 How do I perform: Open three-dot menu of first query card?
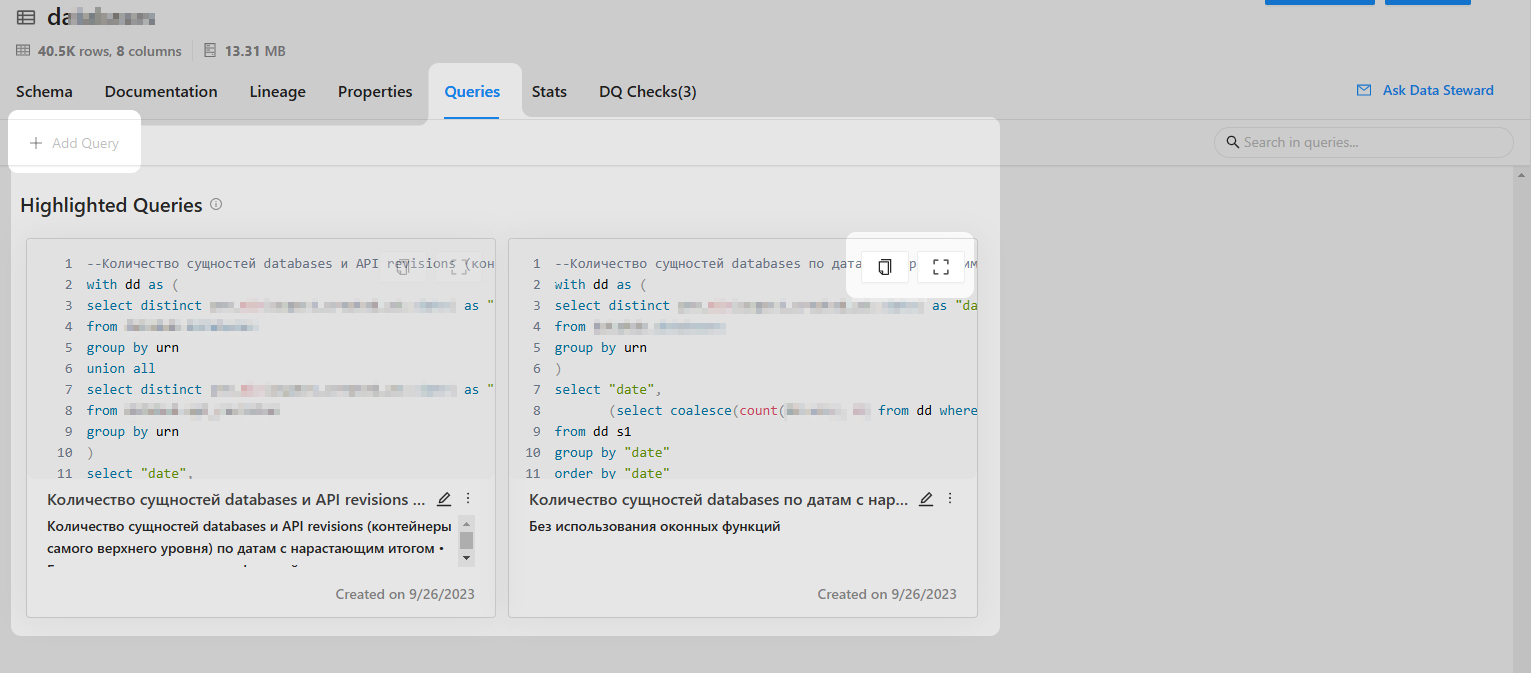pyautogui.click(x=468, y=499)
